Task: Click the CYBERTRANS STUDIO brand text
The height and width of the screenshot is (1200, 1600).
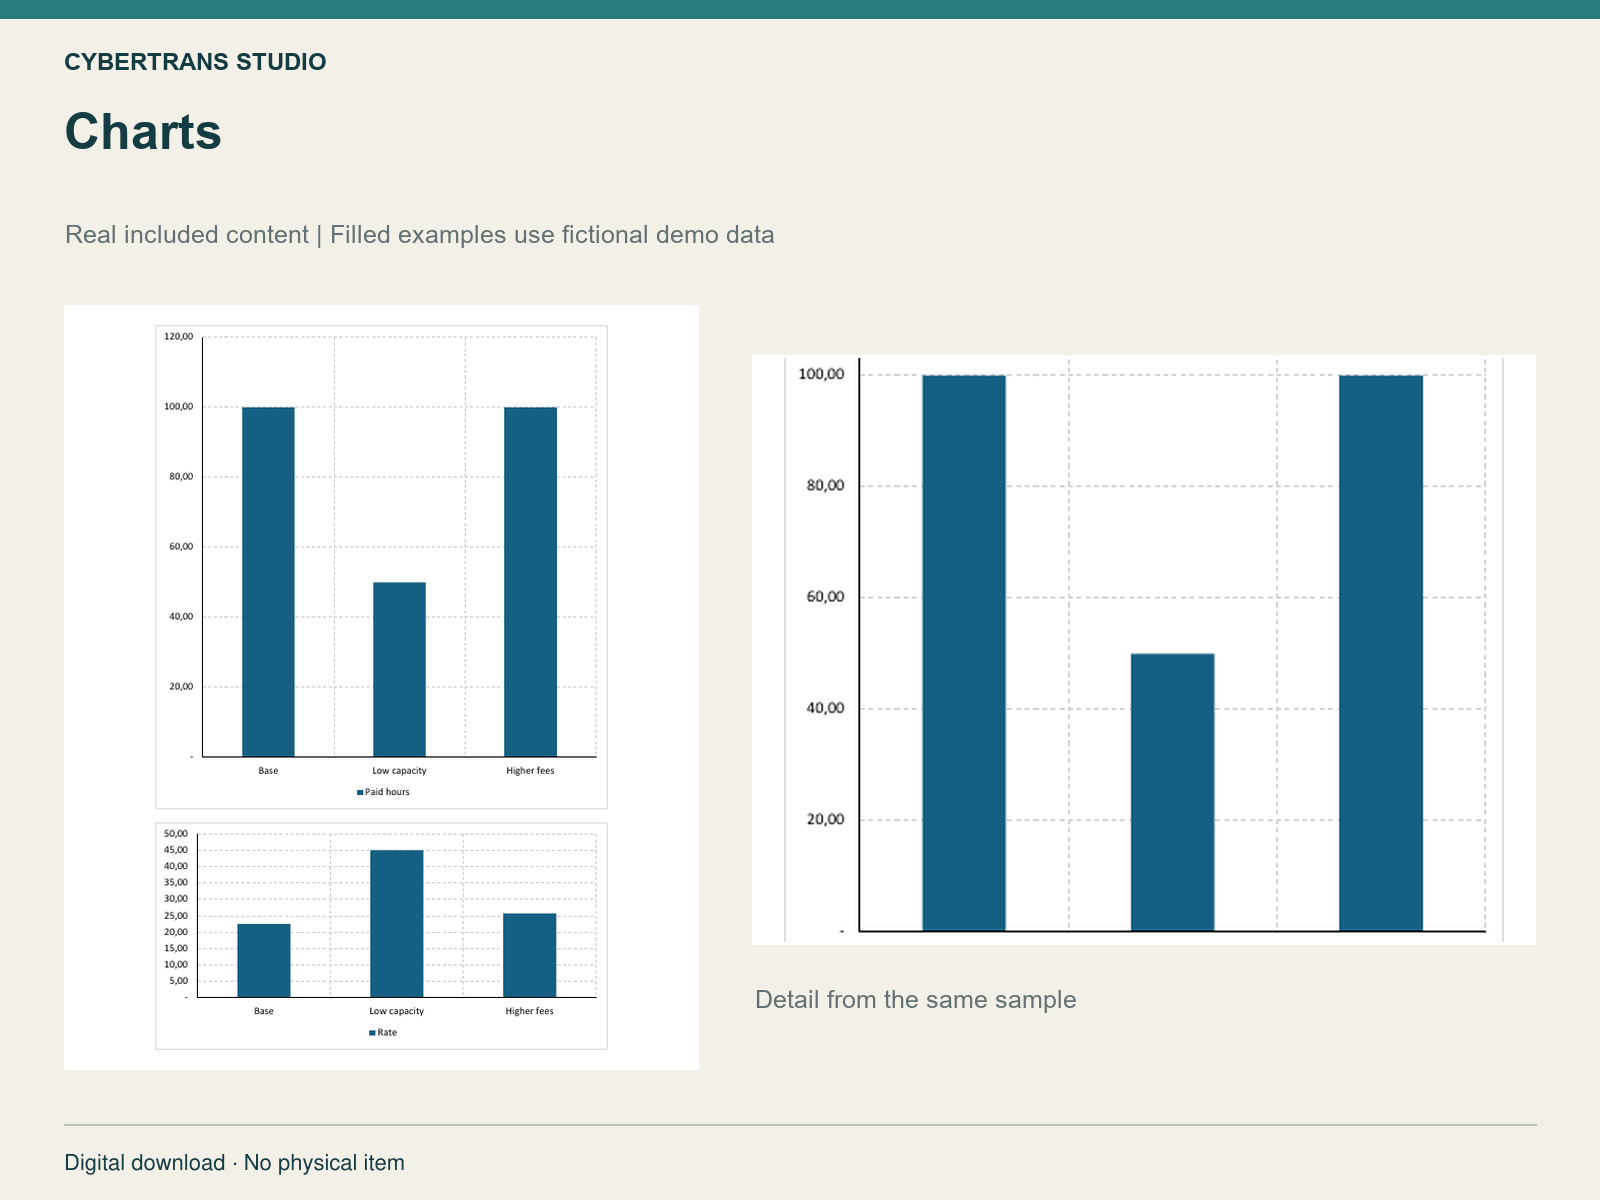Action: coord(195,62)
